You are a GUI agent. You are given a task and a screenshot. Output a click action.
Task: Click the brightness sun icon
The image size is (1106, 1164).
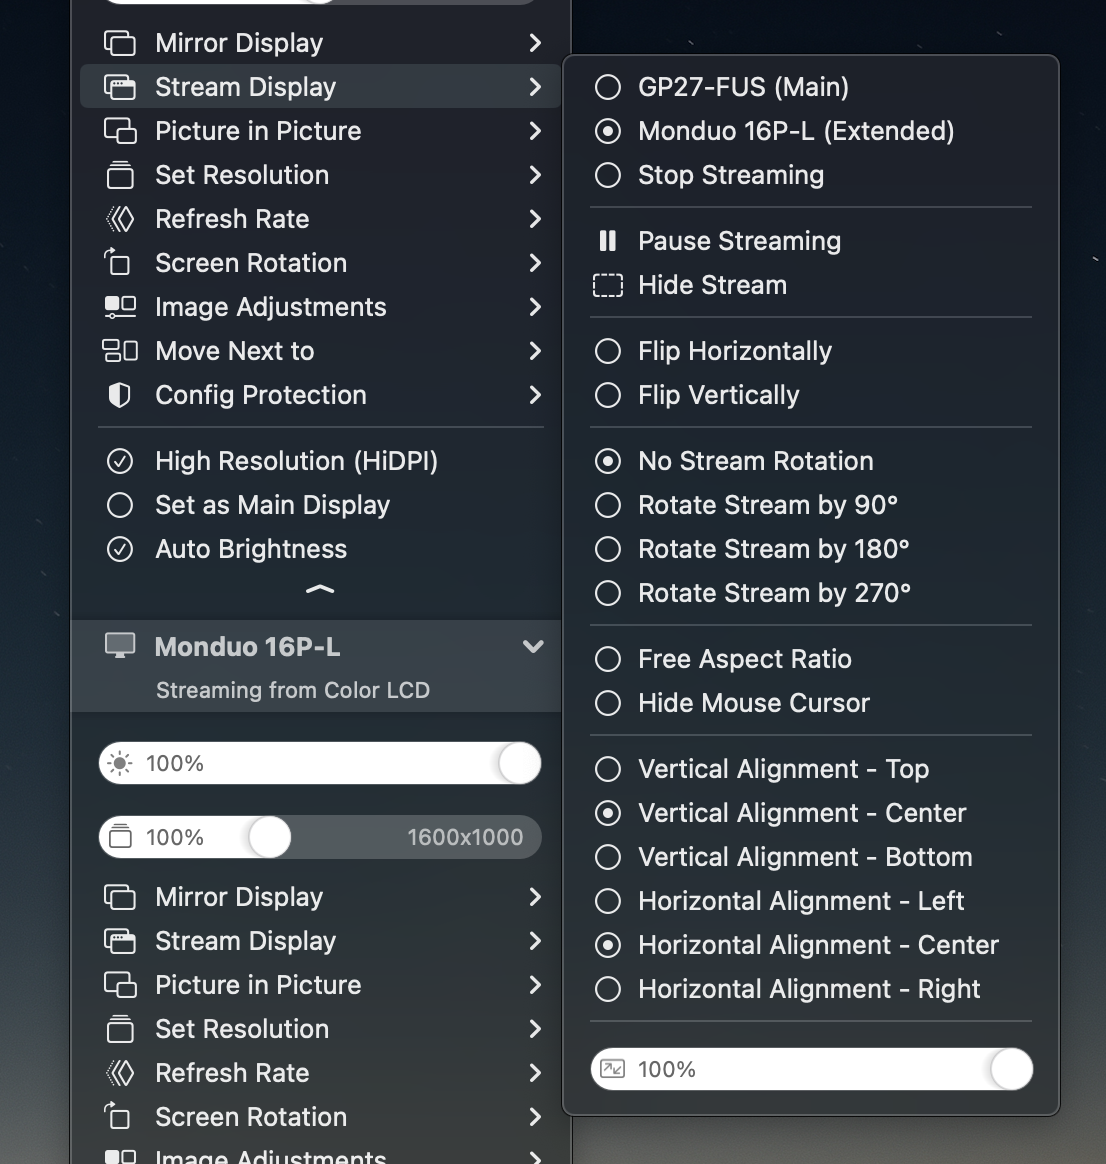119,762
